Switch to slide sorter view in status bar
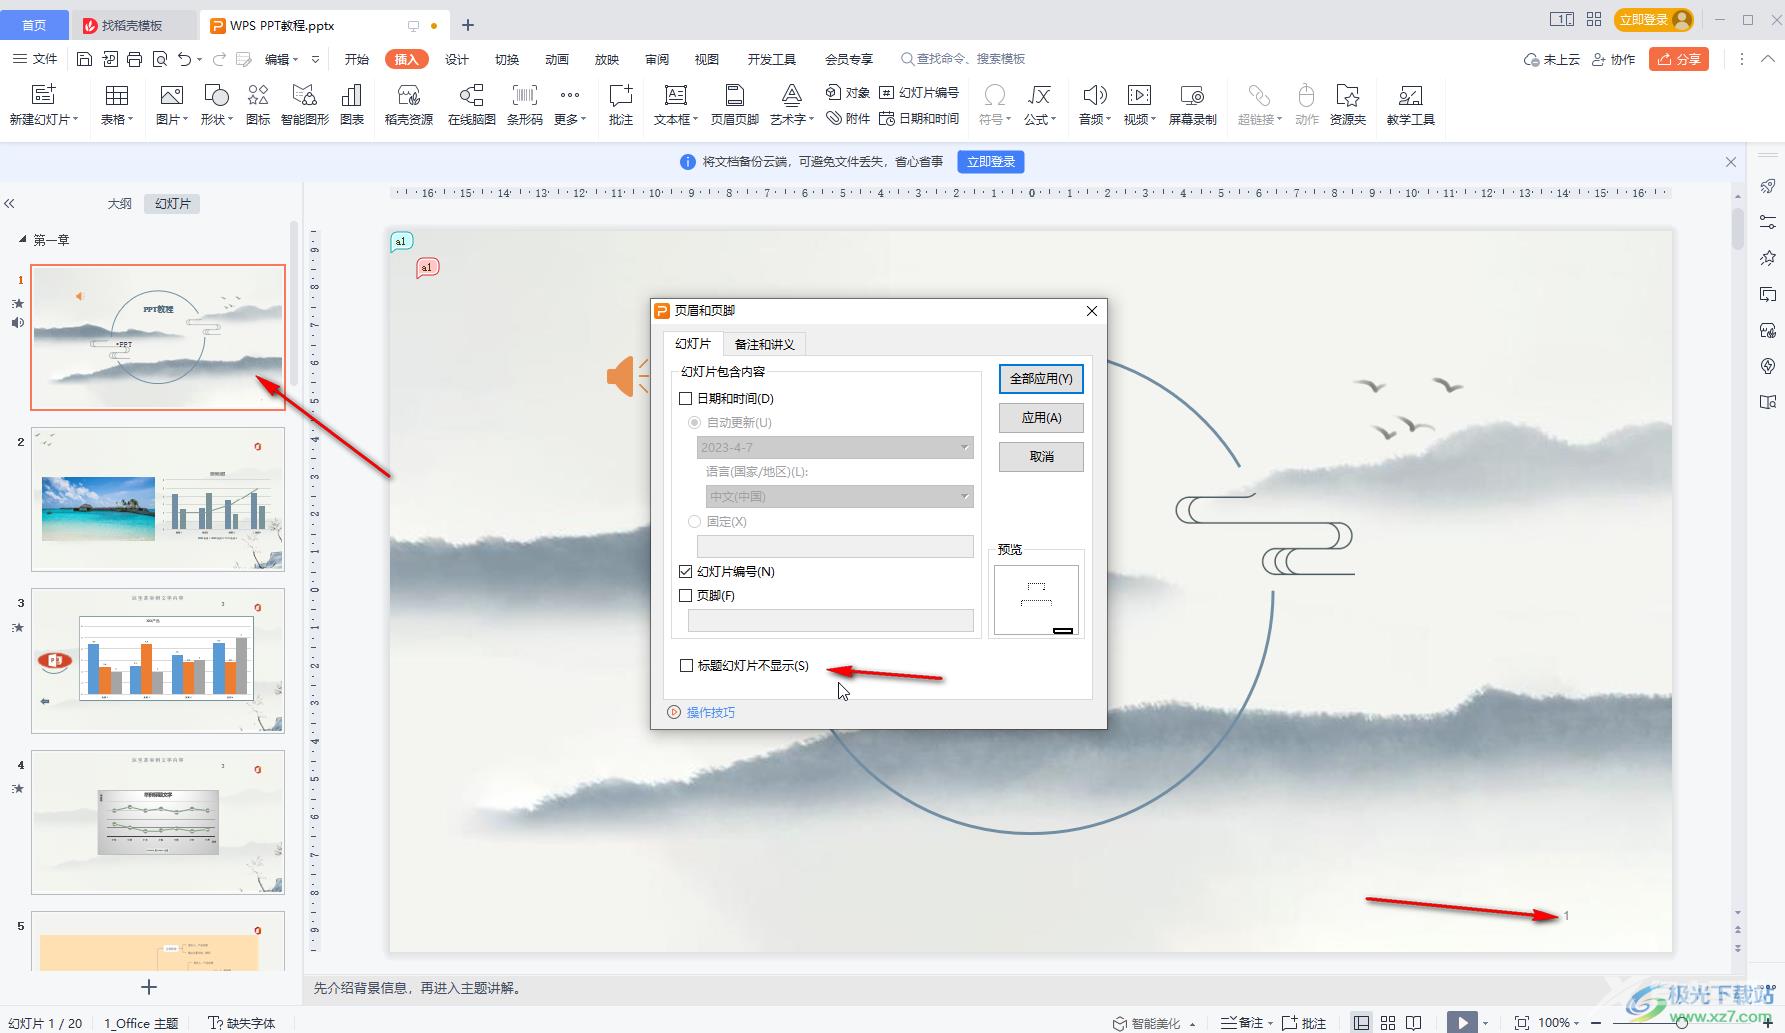1785x1033 pixels. click(x=1388, y=1022)
